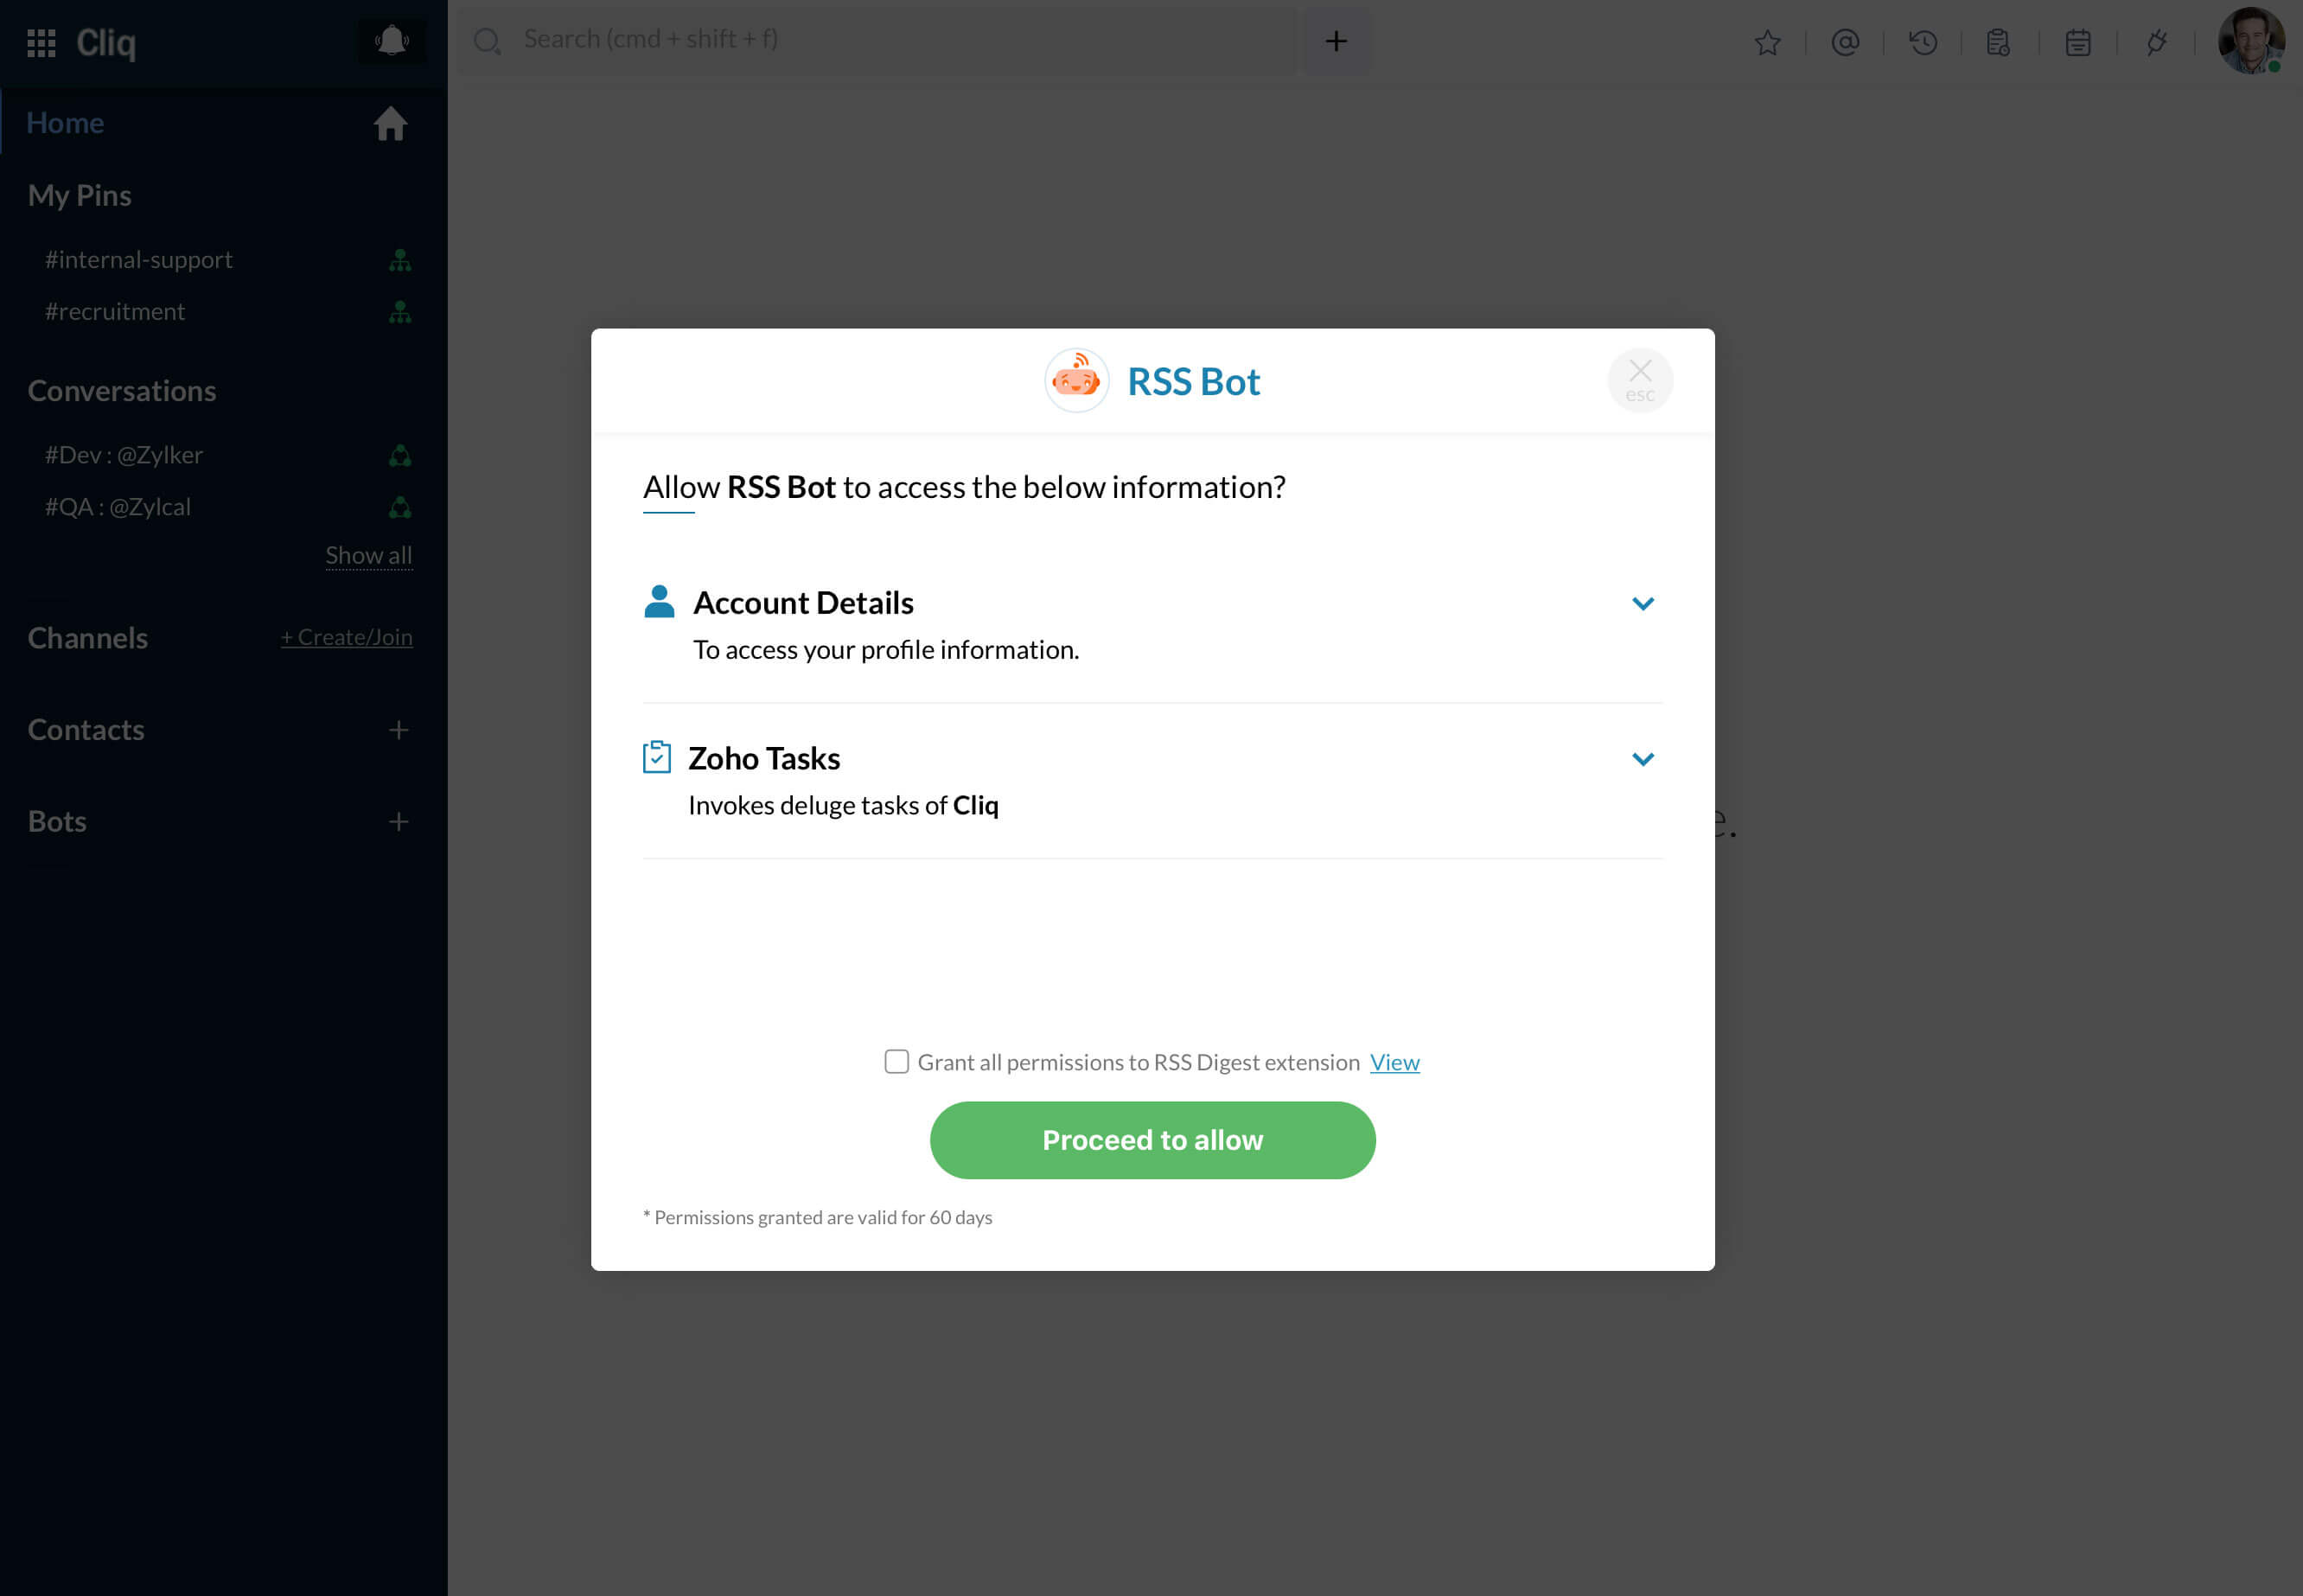Click the #internal-support channel icon
This screenshot has width=2303, height=1596.
[x=400, y=260]
